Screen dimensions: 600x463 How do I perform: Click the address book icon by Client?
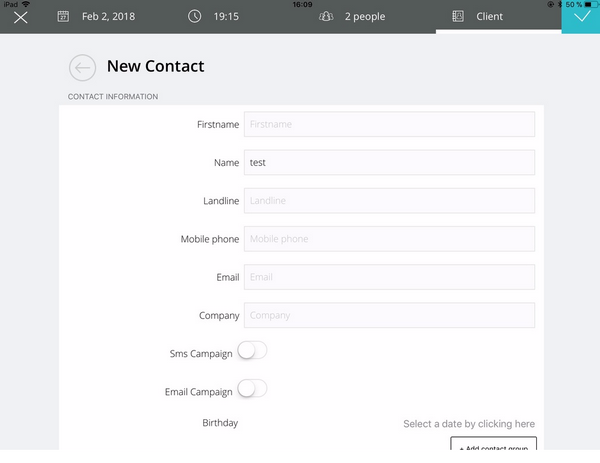[x=458, y=17]
